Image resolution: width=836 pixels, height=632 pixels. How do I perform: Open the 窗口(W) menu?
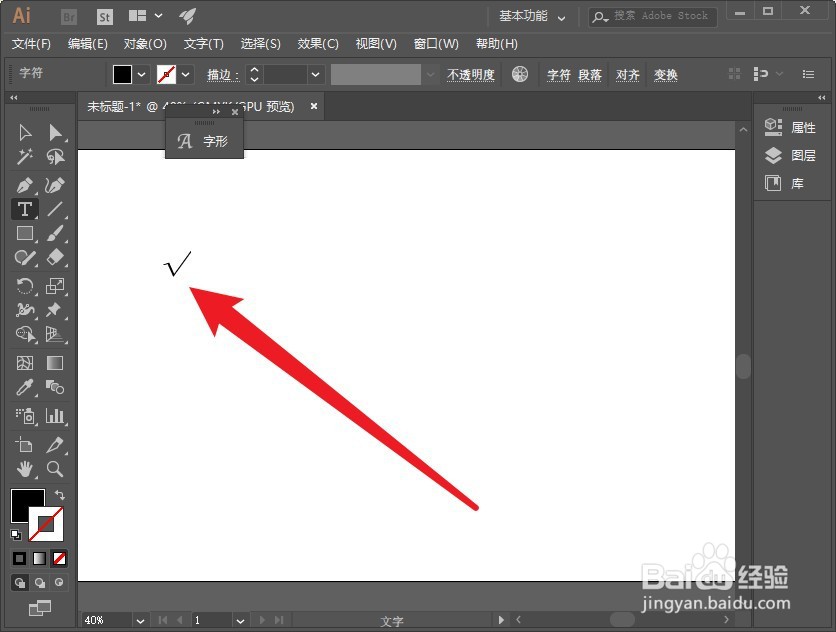coord(436,44)
